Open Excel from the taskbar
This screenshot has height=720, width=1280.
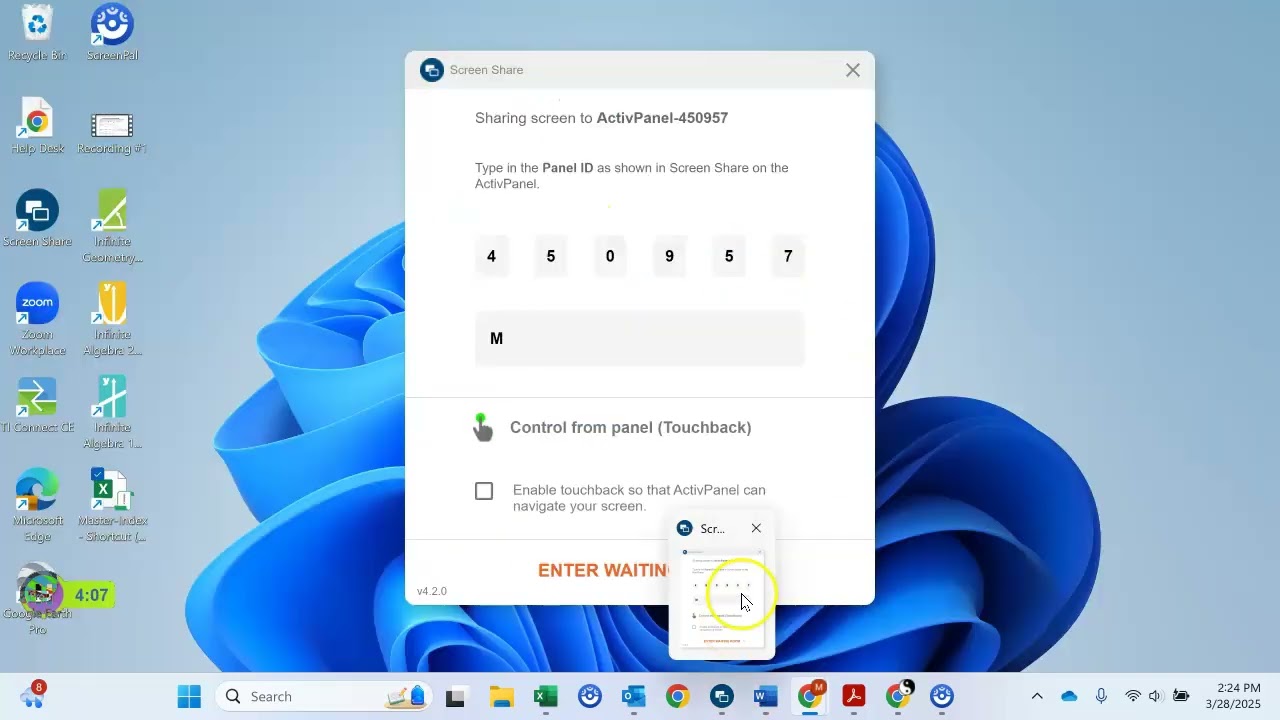point(546,696)
